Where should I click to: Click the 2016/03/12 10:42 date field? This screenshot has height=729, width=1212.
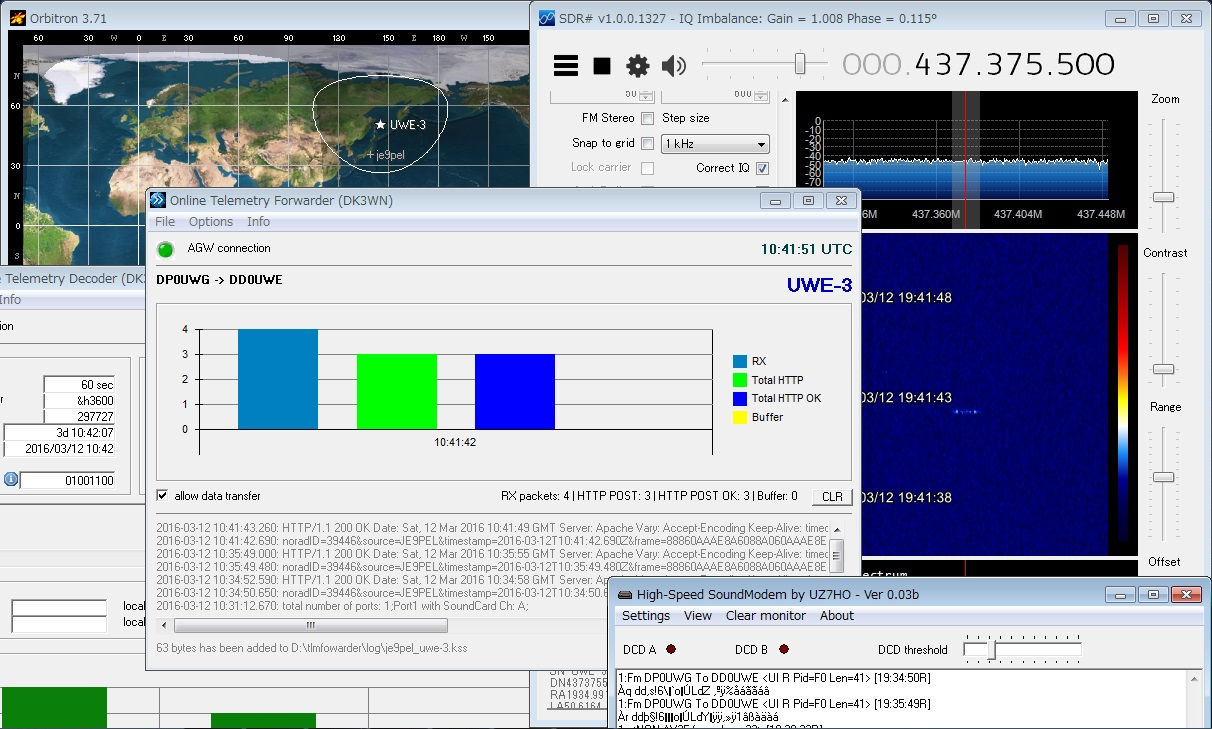point(60,449)
